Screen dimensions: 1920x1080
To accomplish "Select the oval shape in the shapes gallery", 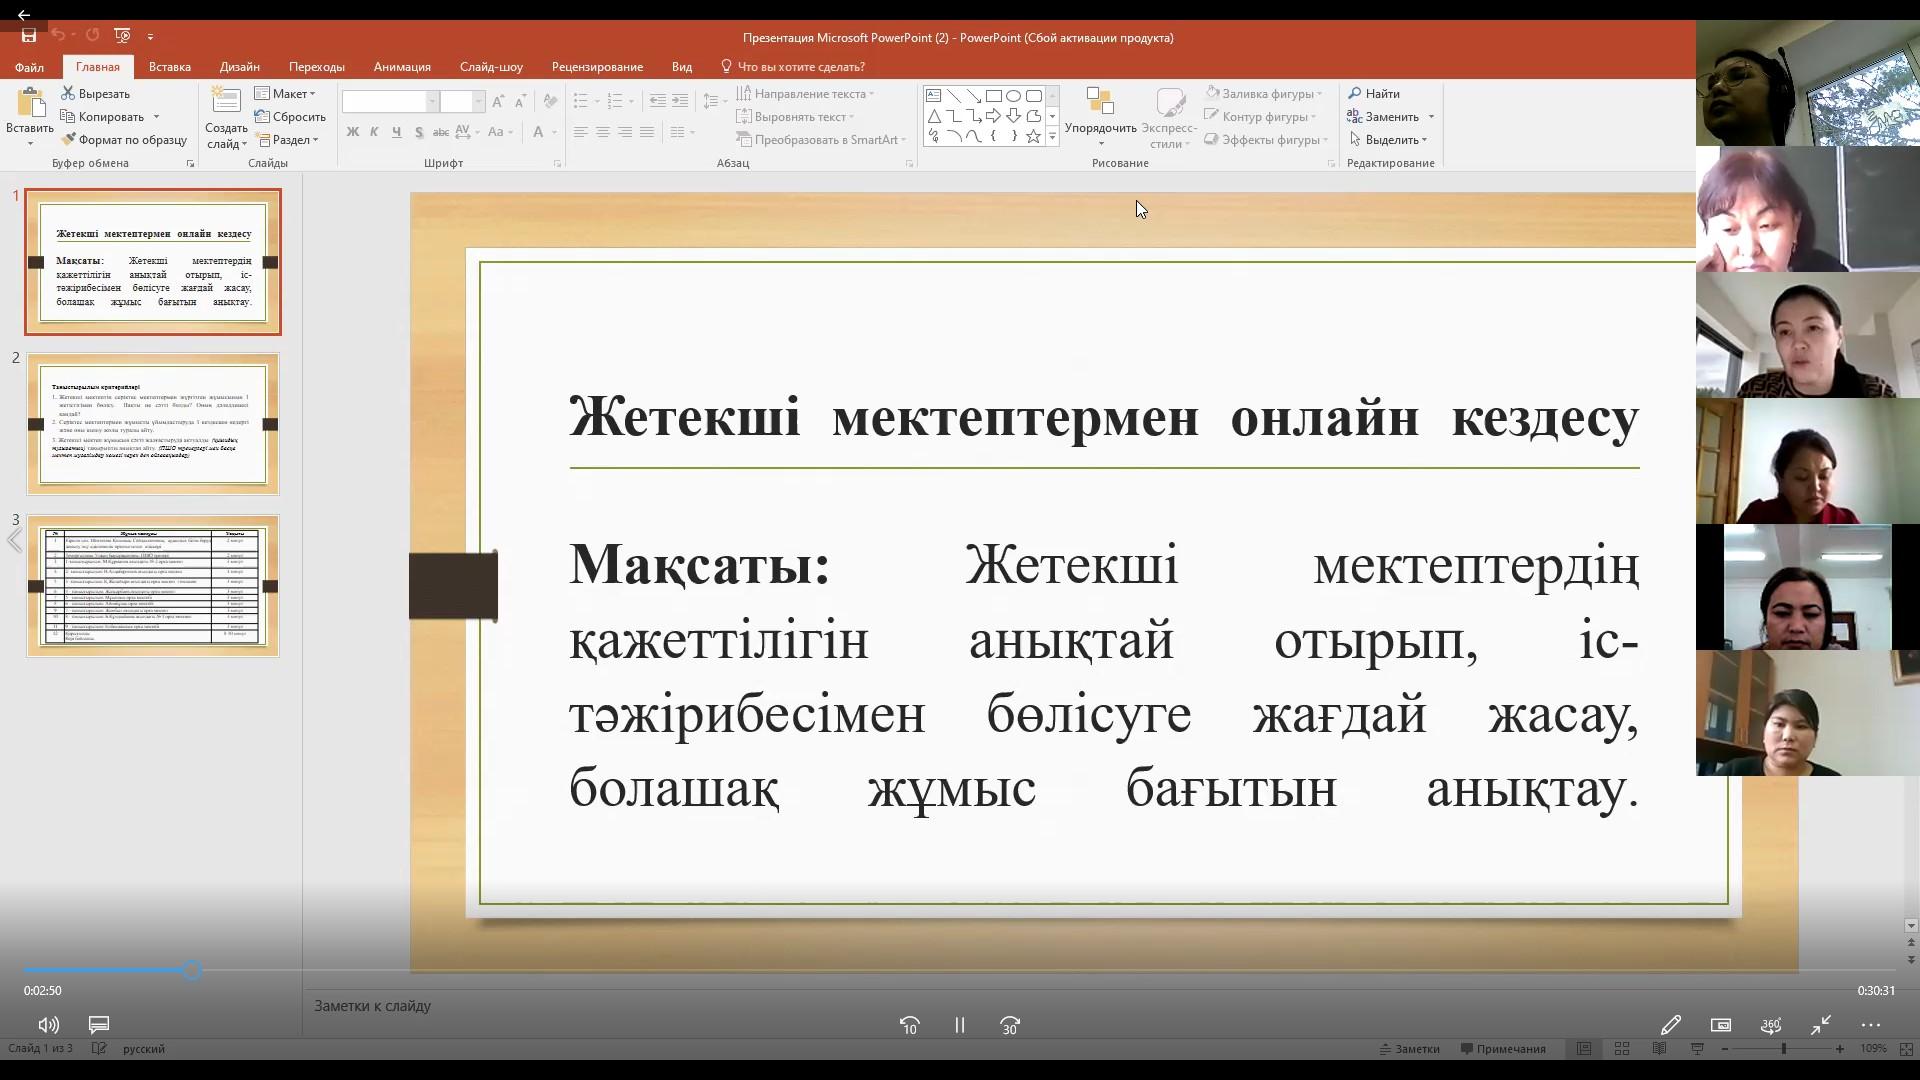I will [1013, 96].
